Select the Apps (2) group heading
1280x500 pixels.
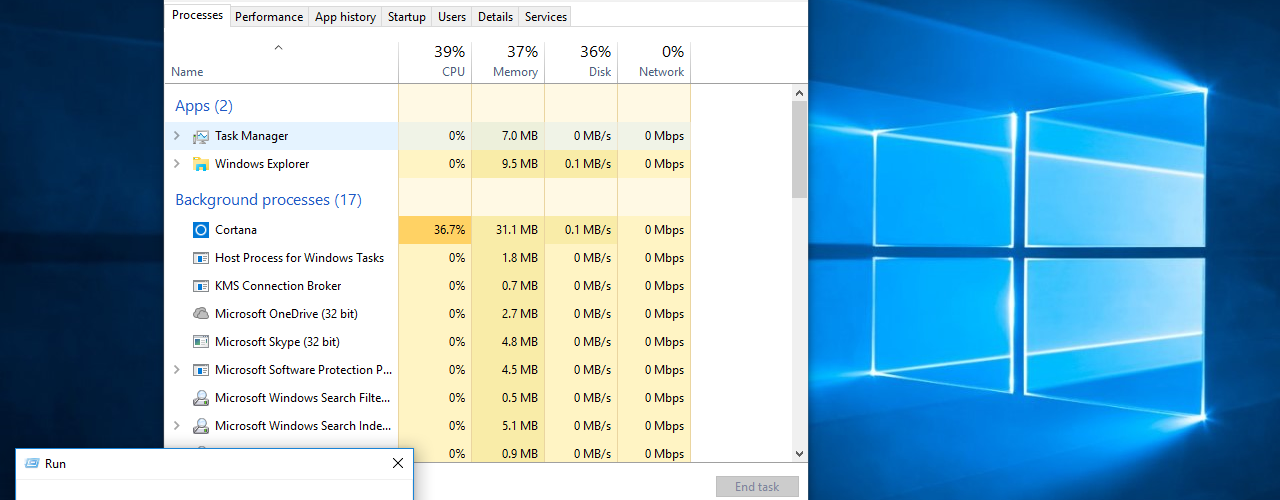point(204,106)
